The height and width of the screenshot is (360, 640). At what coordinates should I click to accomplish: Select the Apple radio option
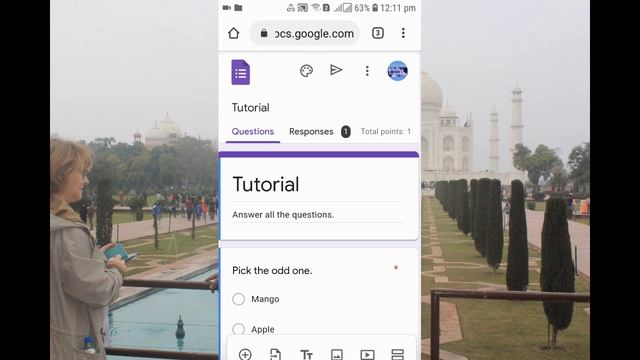coord(238,329)
